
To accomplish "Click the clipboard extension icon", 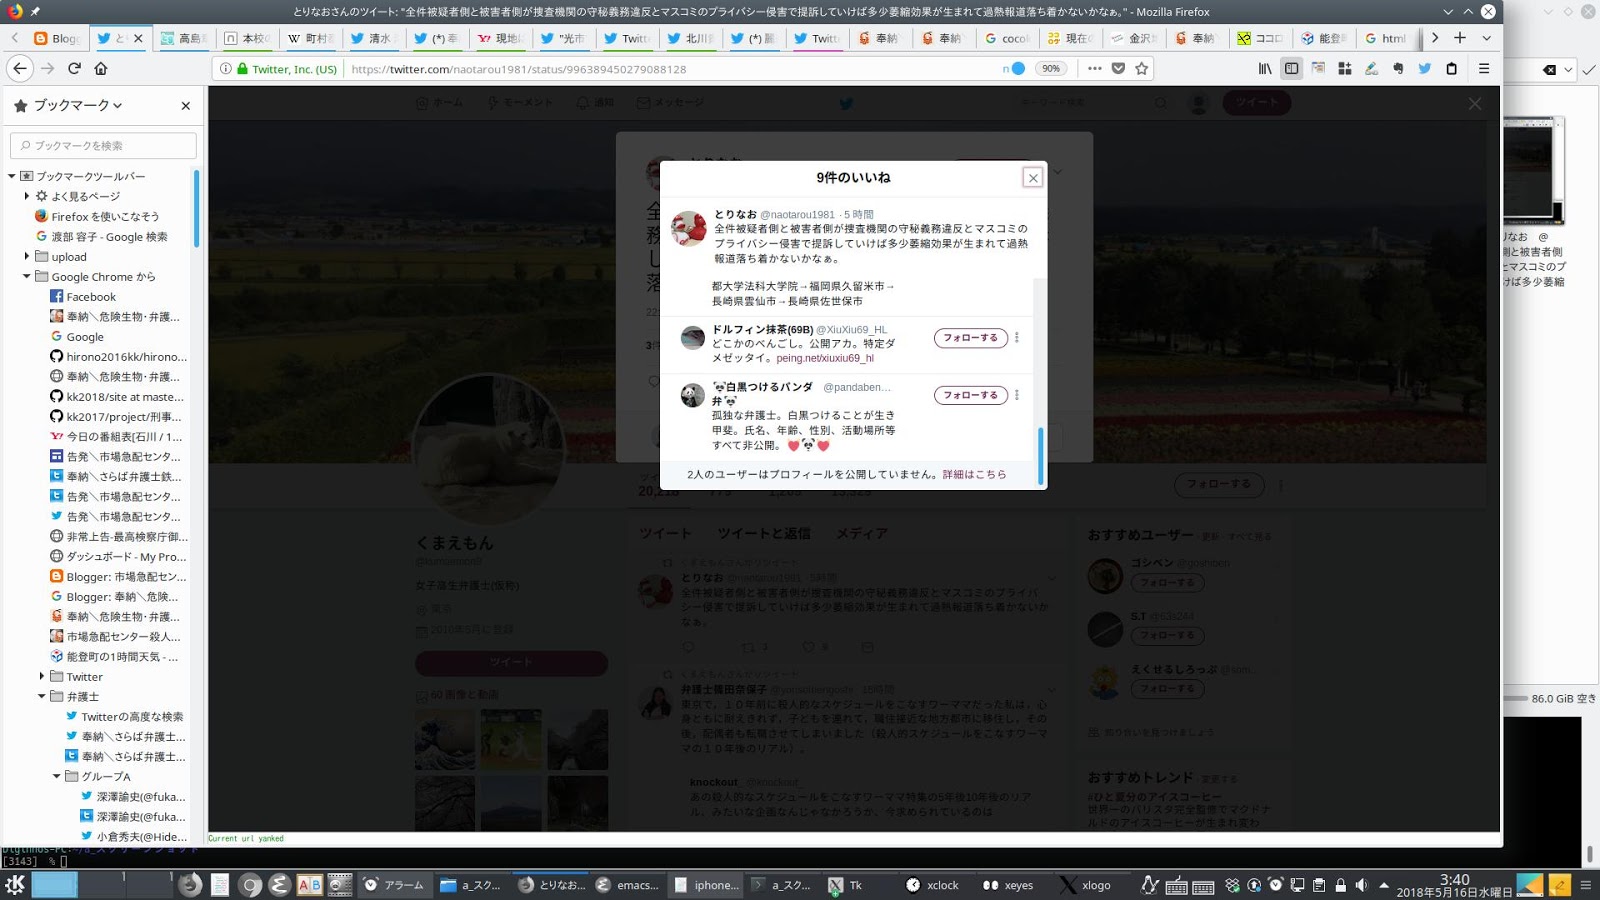I will click(1452, 68).
